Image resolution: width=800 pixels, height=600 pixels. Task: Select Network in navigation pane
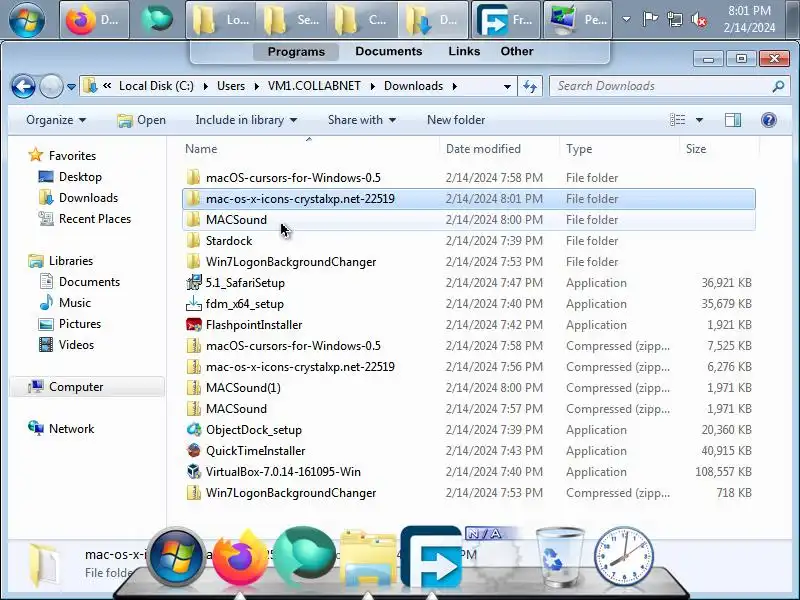[61, 429]
